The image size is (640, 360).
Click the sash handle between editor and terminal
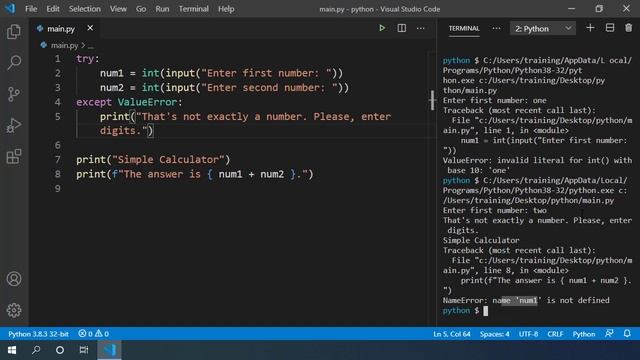pyautogui.click(x=433, y=100)
